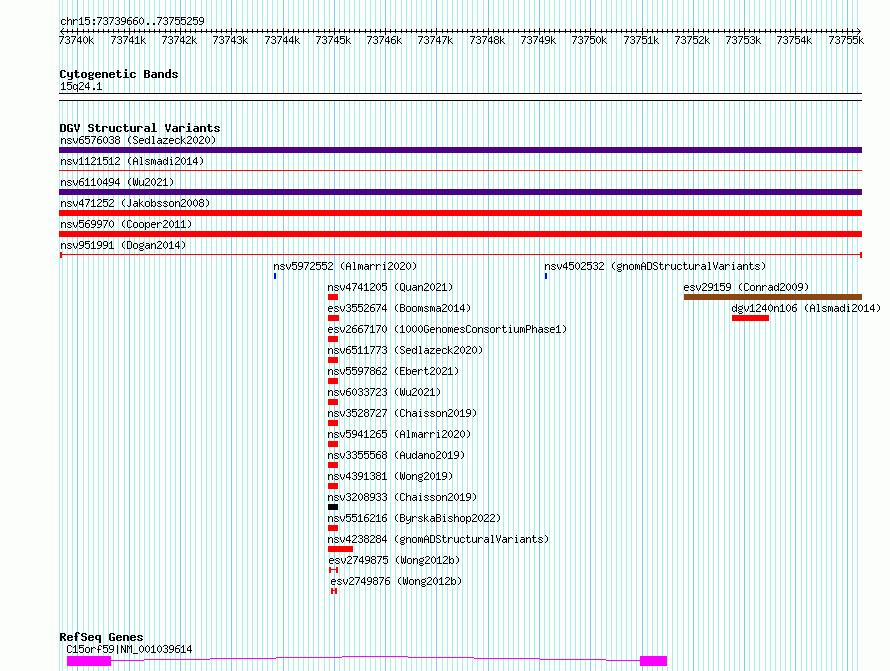Click the red block under nsv6033723

click(x=333, y=402)
